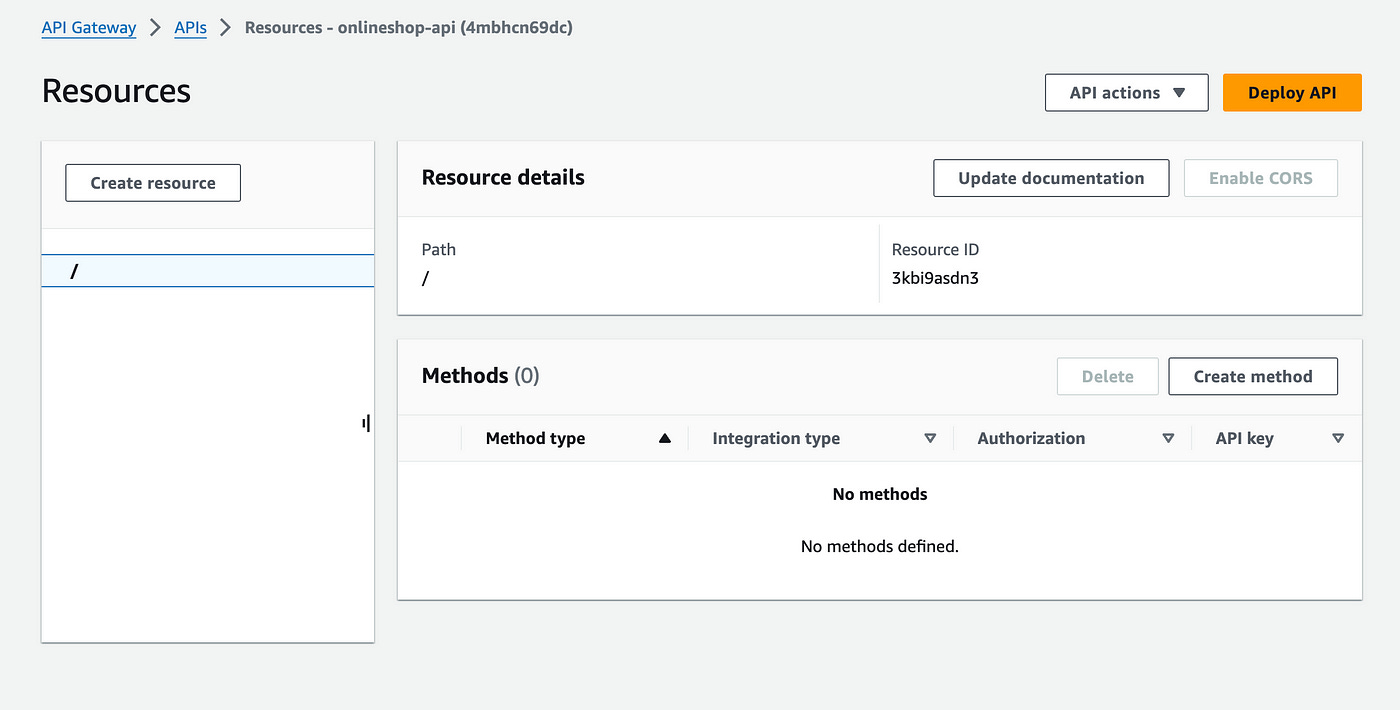The width and height of the screenshot is (1400, 710).
Task: Click the sort arrow beside Integration type
Action: (x=930, y=438)
